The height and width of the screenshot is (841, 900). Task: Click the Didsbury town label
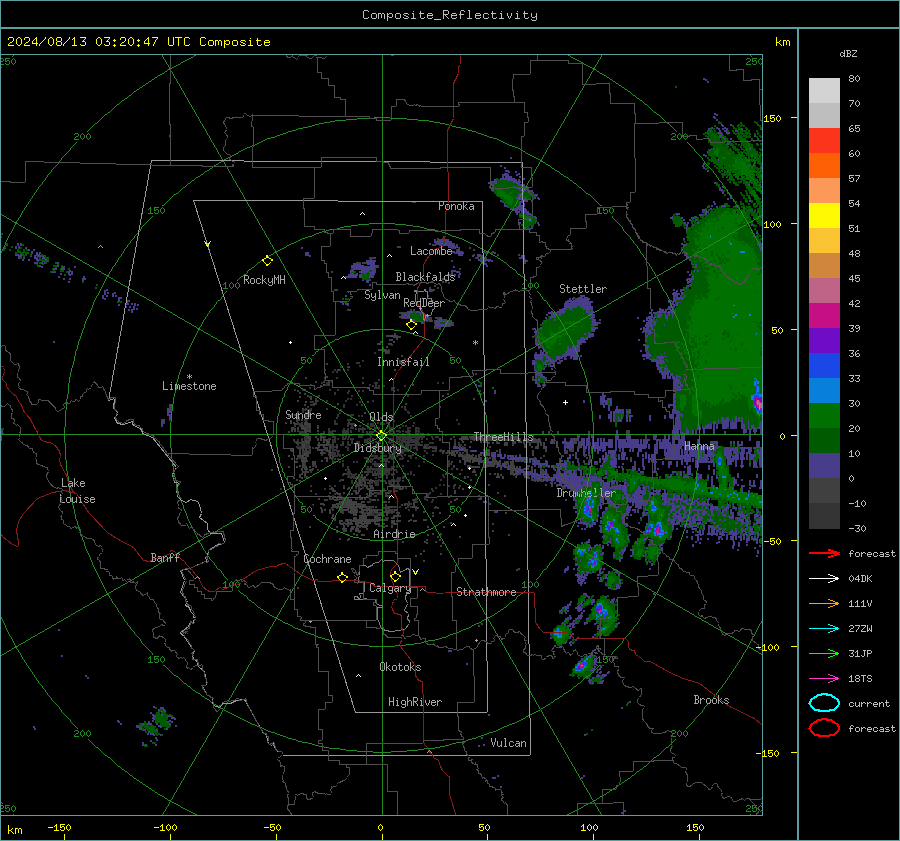click(377, 448)
